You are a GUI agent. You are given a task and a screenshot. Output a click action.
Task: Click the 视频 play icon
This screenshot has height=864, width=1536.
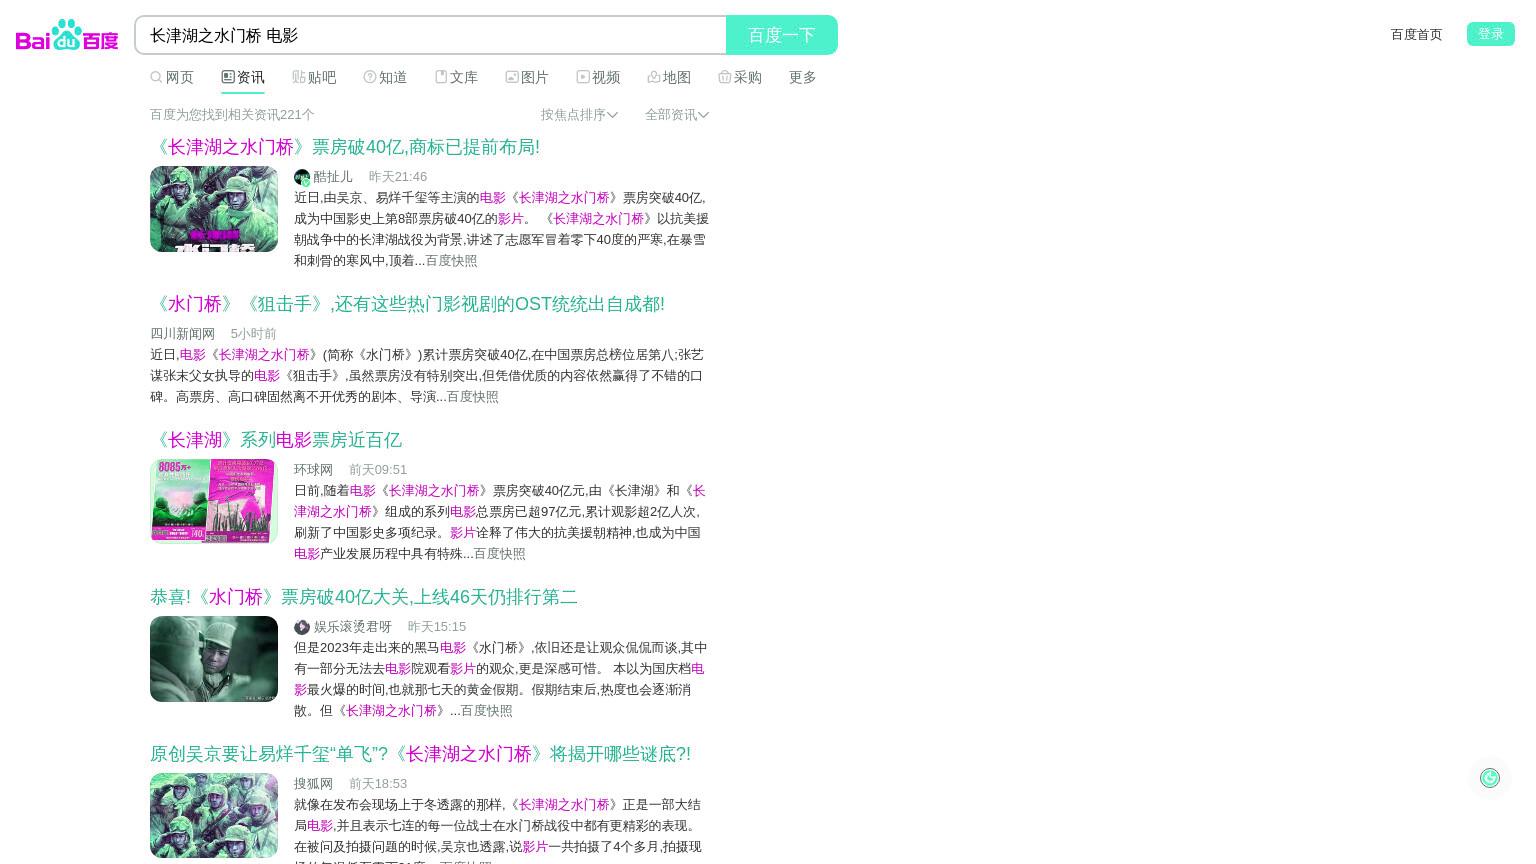tap(583, 77)
